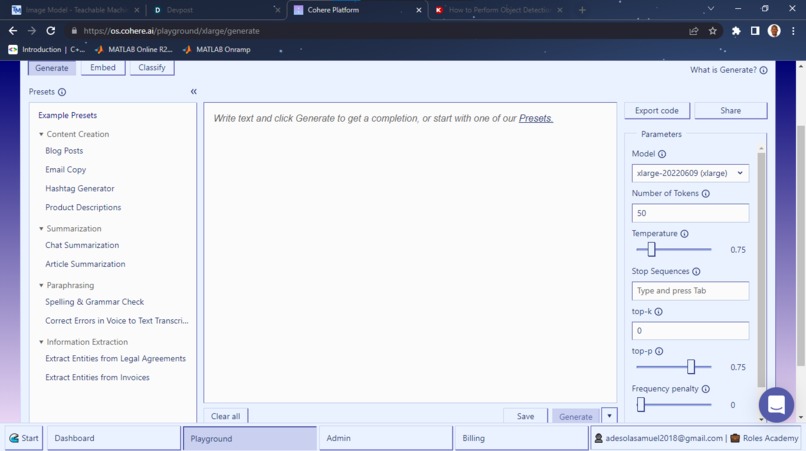Open the Model info tooltip icon
This screenshot has width=806, height=451.
click(x=662, y=154)
